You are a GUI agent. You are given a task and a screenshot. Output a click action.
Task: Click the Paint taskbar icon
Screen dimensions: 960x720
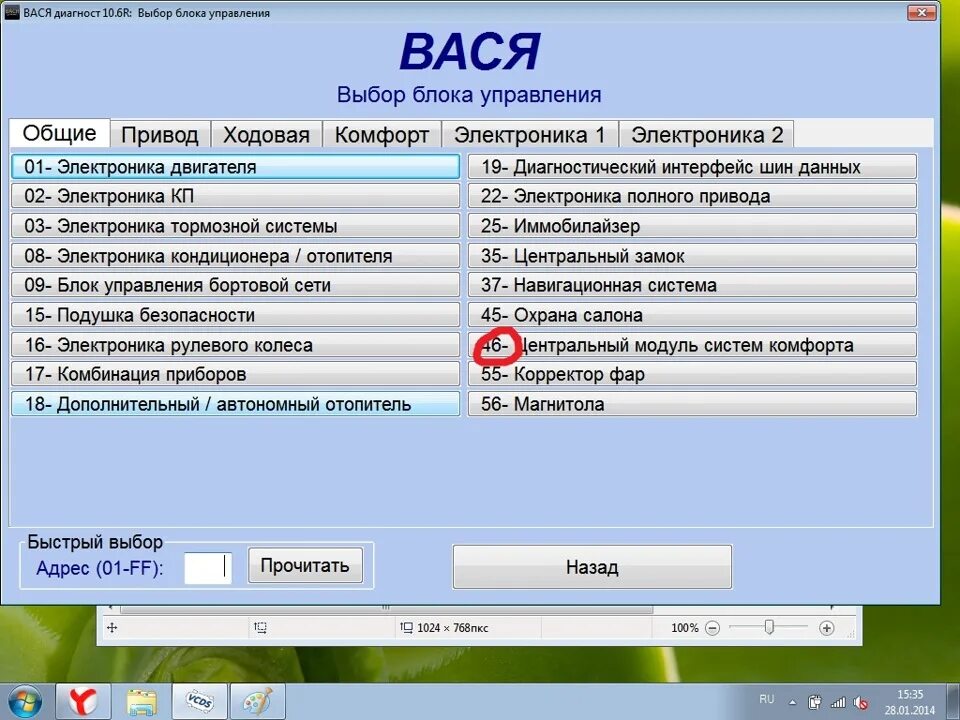(x=258, y=702)
